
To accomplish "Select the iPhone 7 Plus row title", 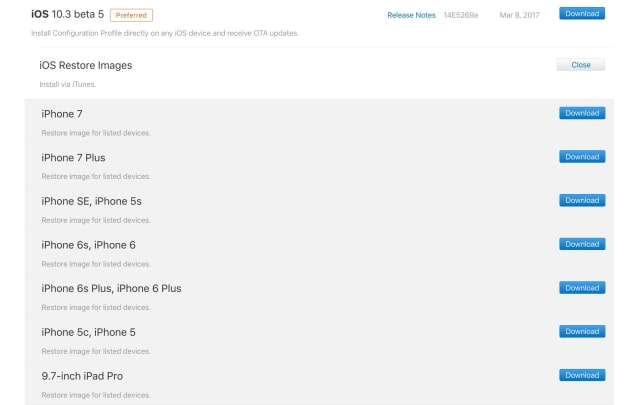I will click(x=73, y=158).
